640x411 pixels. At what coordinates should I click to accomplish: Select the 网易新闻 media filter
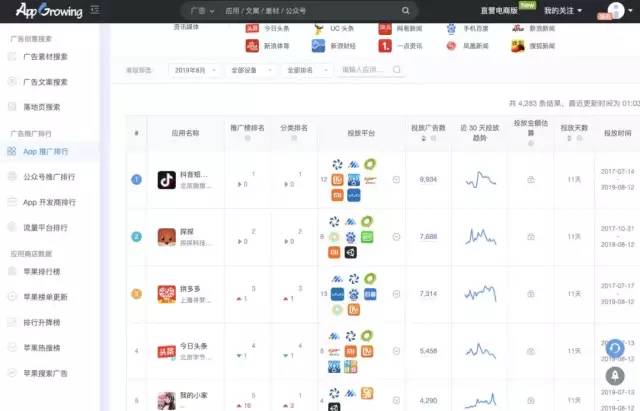tap(400, 28)
